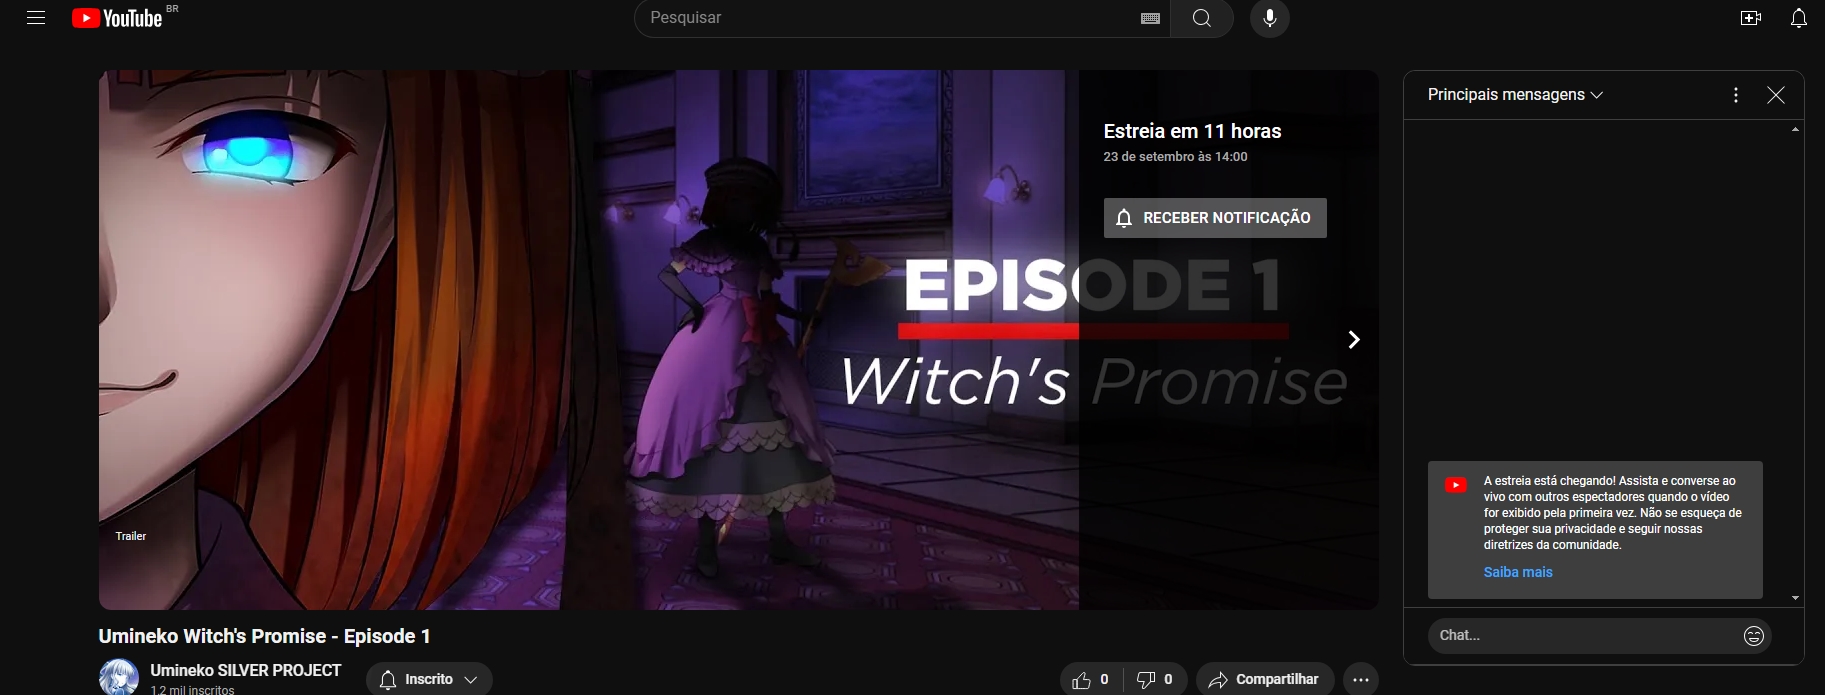
Task: Click the next arrow on video player
Action: tap(1354, 340)
